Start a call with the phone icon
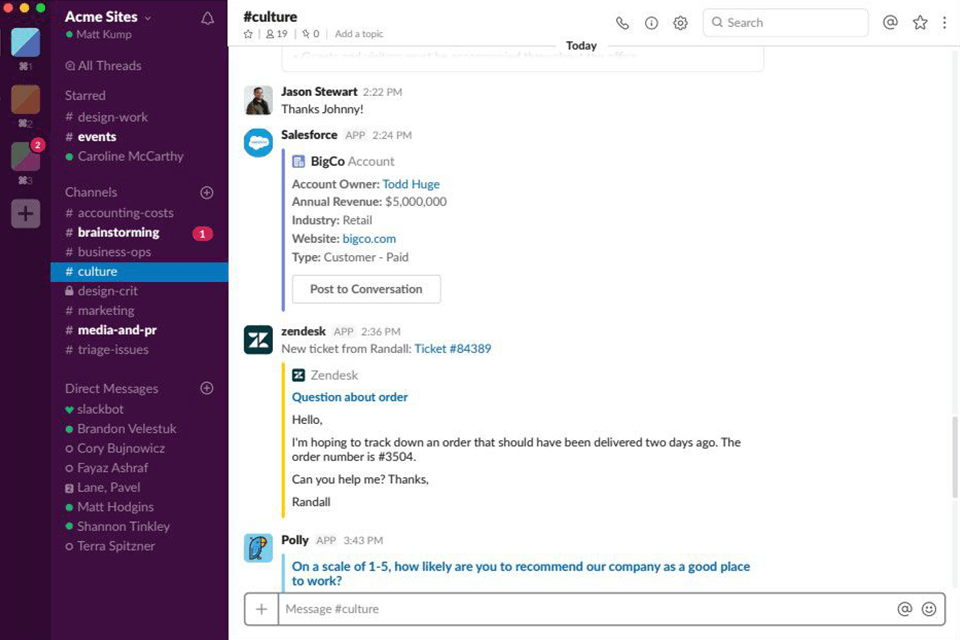 point(622,23)
